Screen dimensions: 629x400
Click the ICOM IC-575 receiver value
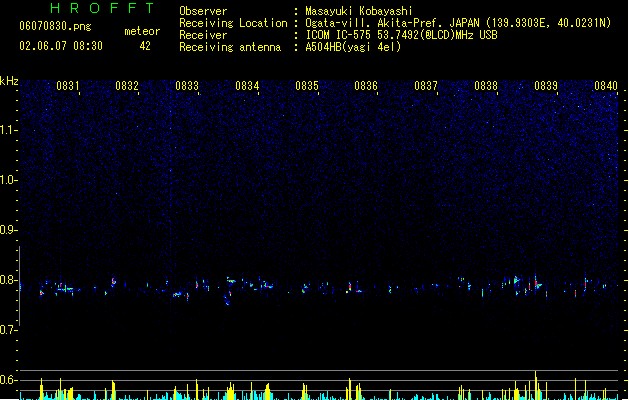pyautogui.click(x=401, y=35)
